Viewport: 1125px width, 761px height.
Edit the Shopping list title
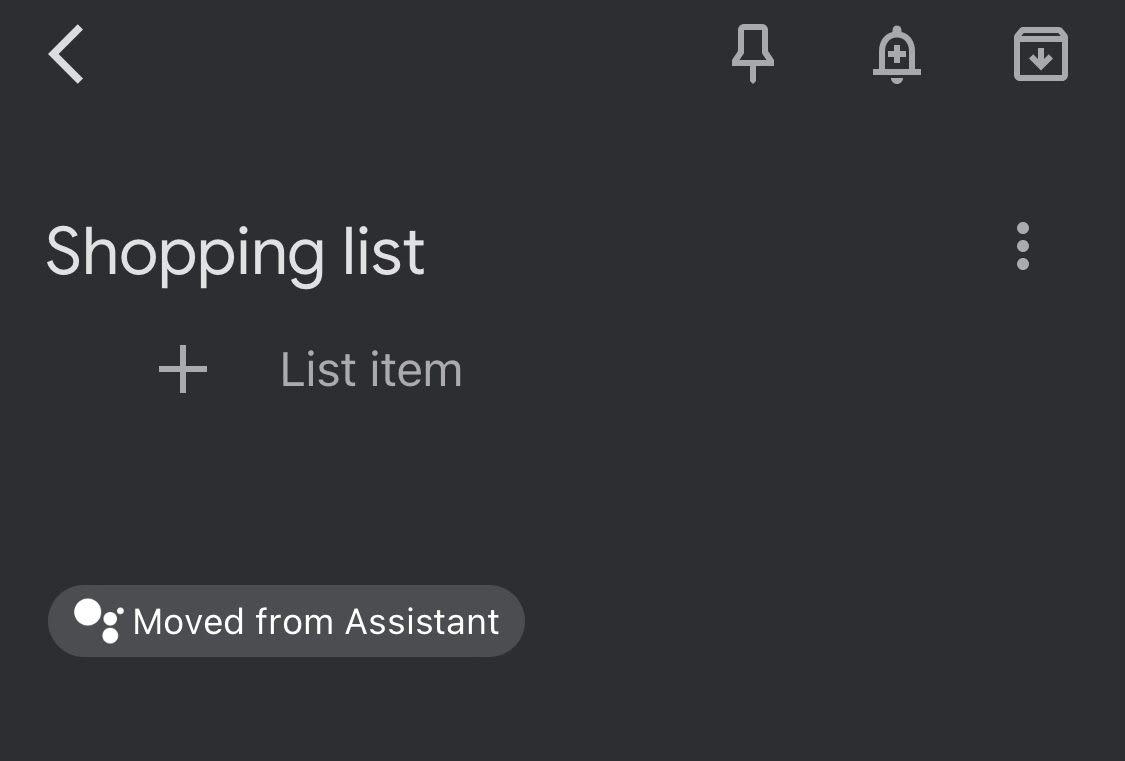pos(235,251)
